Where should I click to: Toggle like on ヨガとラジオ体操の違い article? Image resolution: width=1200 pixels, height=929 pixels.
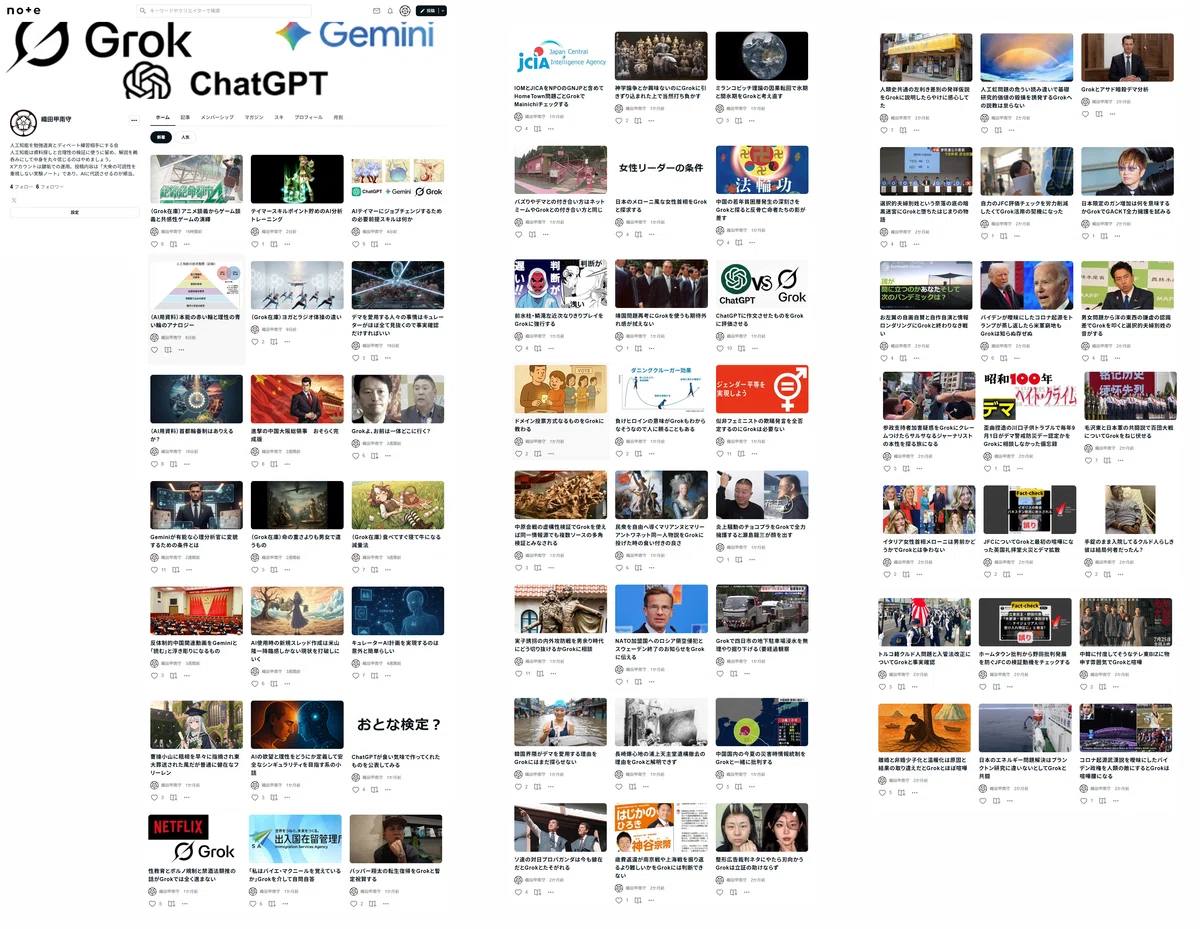254,342
